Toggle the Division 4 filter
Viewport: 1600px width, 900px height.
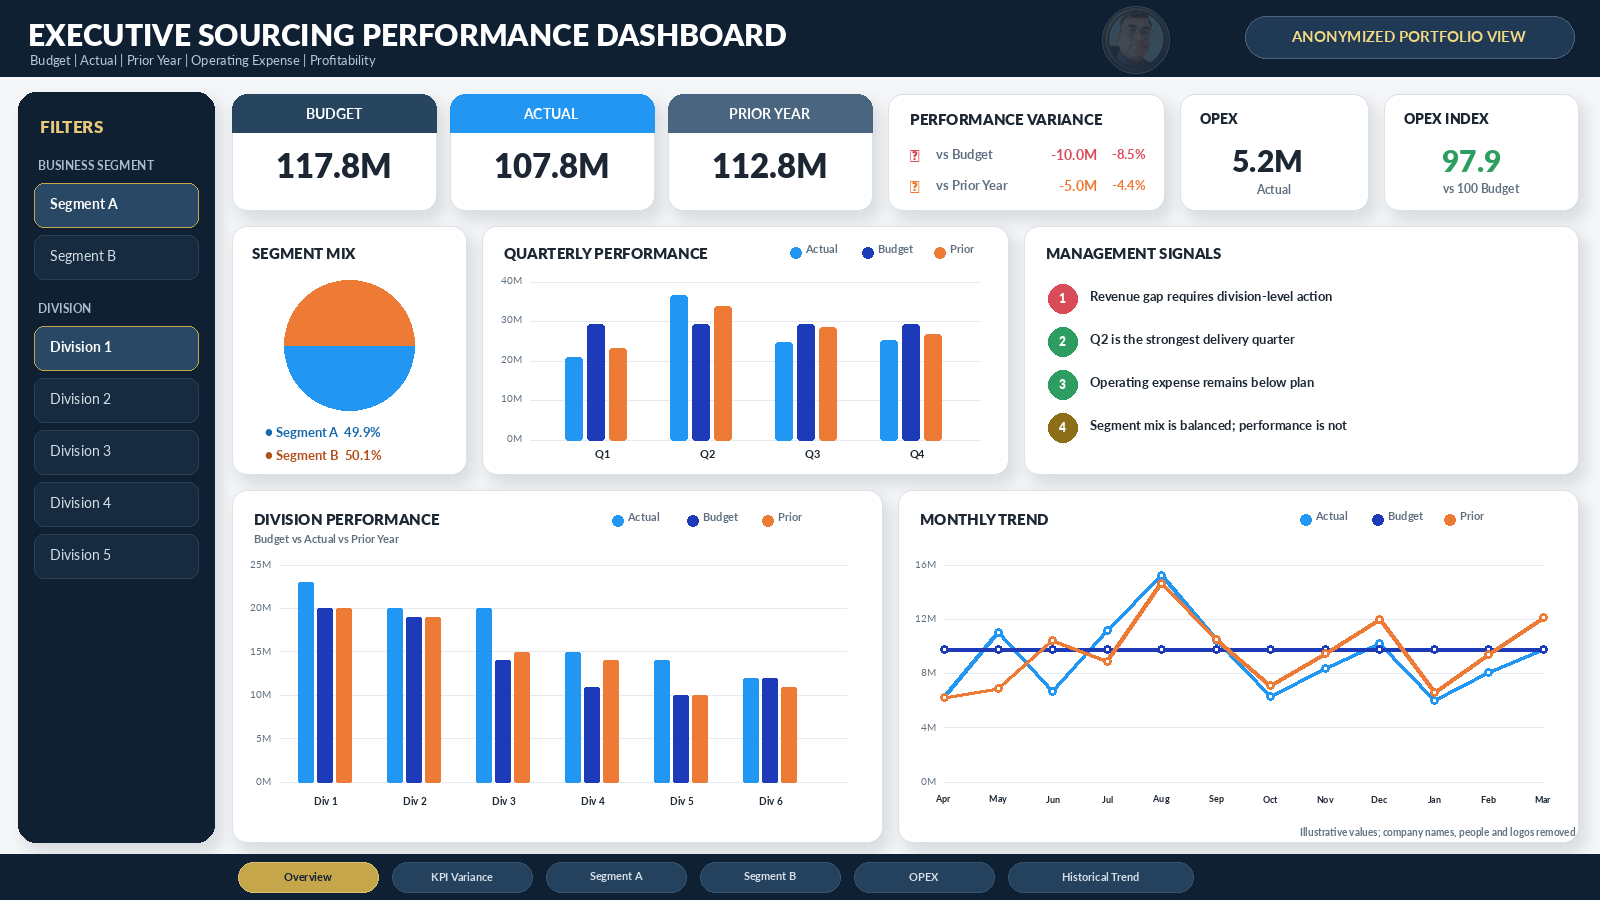point(116,504)
